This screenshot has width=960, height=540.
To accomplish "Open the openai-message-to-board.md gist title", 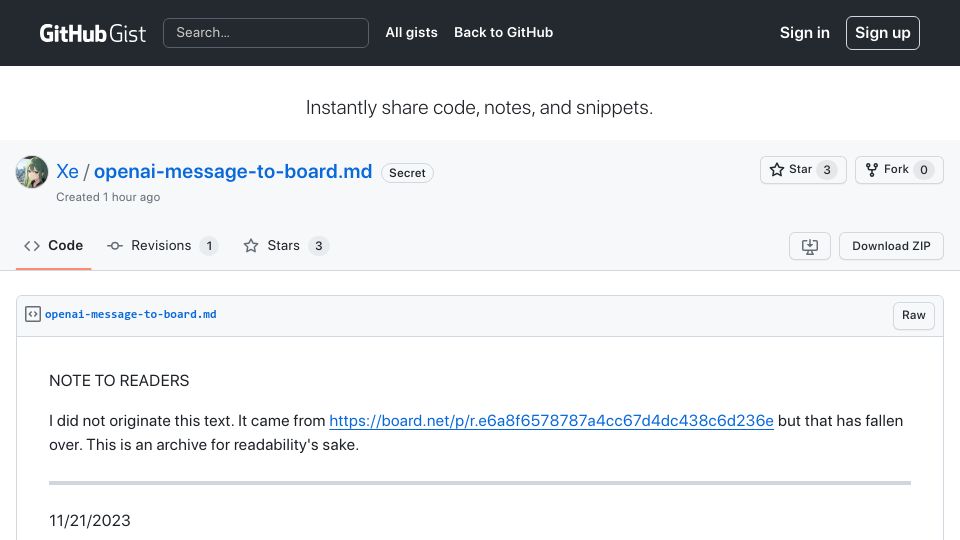I will pos(233,171).
